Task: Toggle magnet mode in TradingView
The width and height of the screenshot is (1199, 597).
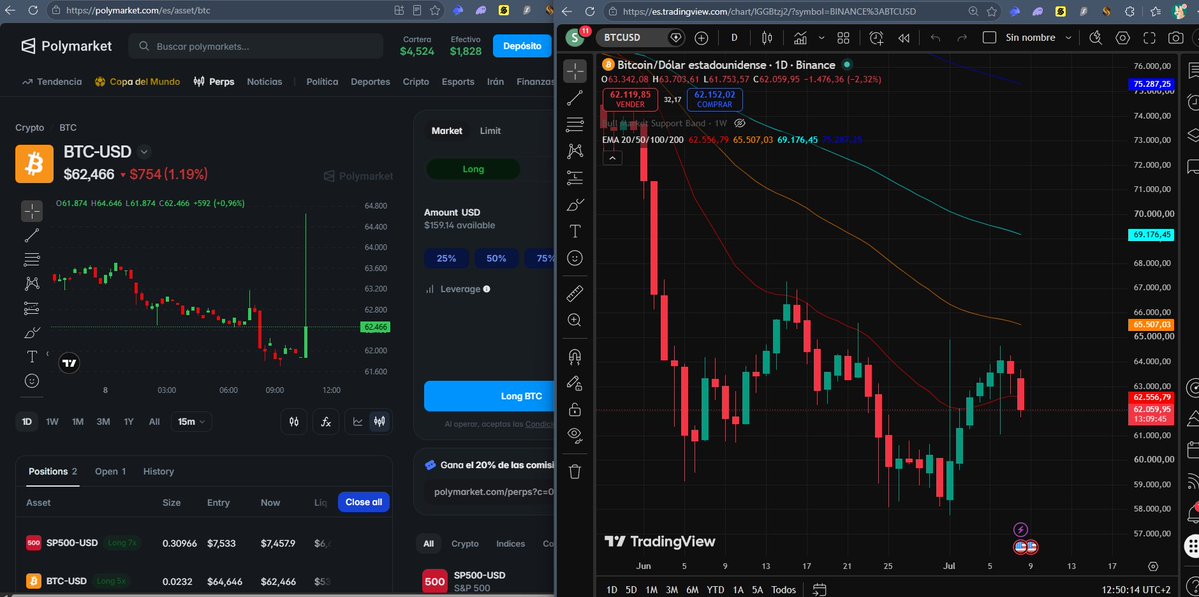Action: click(575, 356)
